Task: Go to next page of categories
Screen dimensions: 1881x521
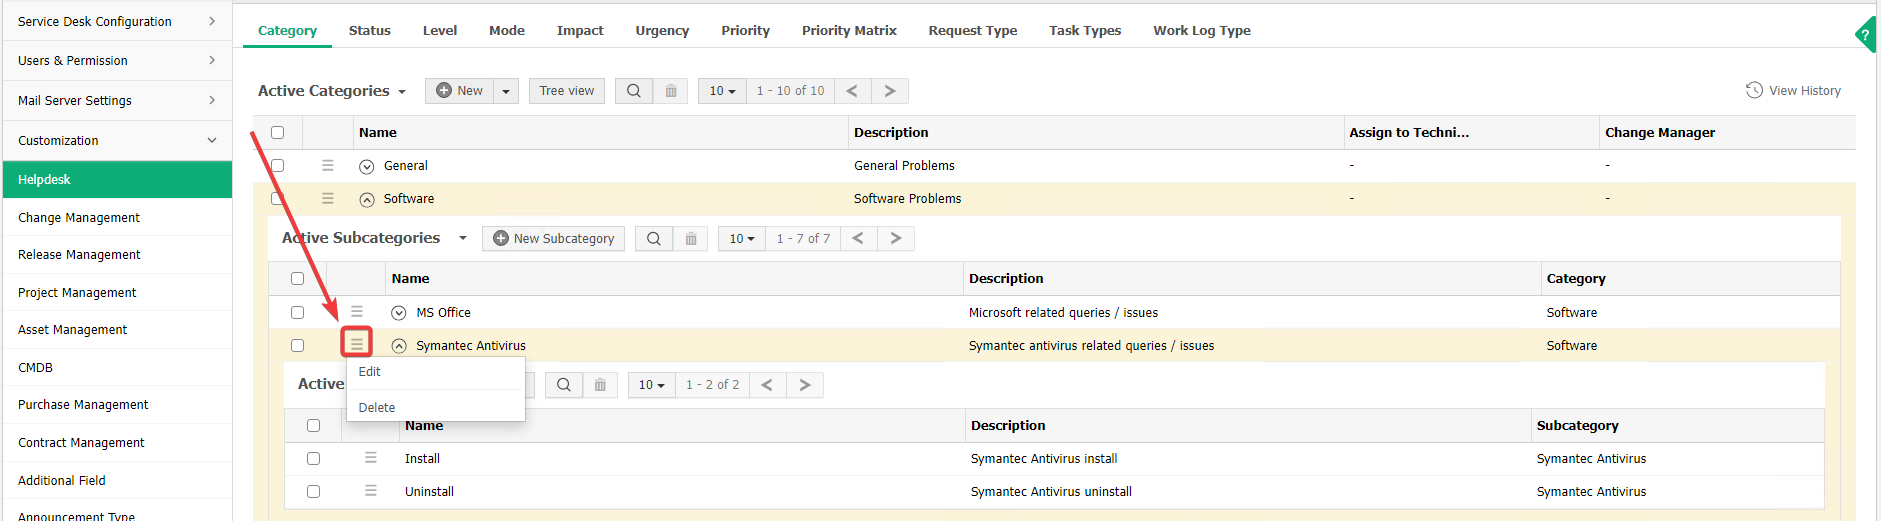Action: click(x=889, y=91)
